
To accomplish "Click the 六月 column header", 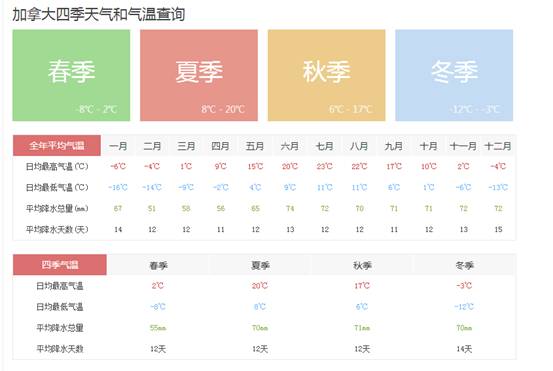I will (290, 146).
